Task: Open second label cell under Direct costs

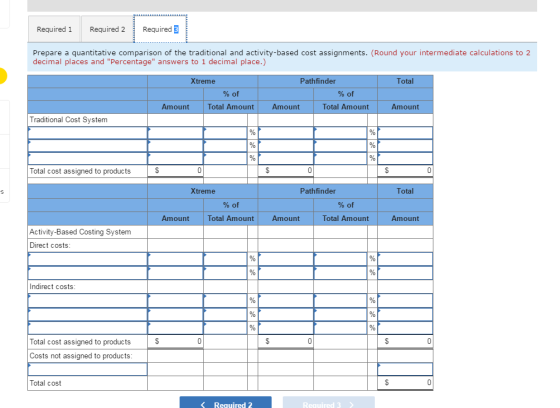Action: click(x=88, y=273)
